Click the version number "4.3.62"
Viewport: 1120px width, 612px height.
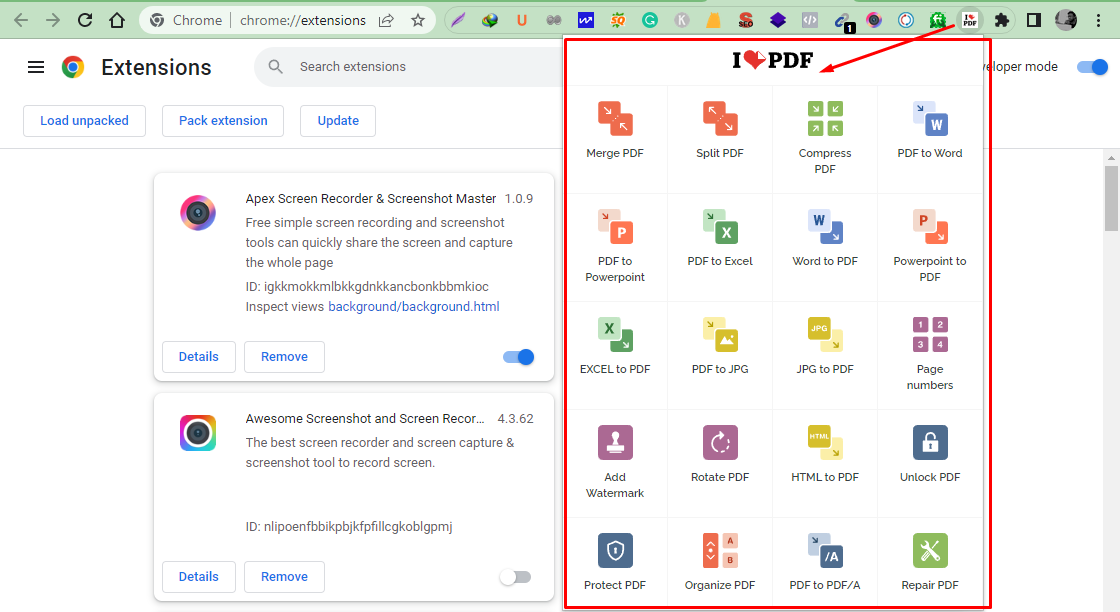point(516,418)
